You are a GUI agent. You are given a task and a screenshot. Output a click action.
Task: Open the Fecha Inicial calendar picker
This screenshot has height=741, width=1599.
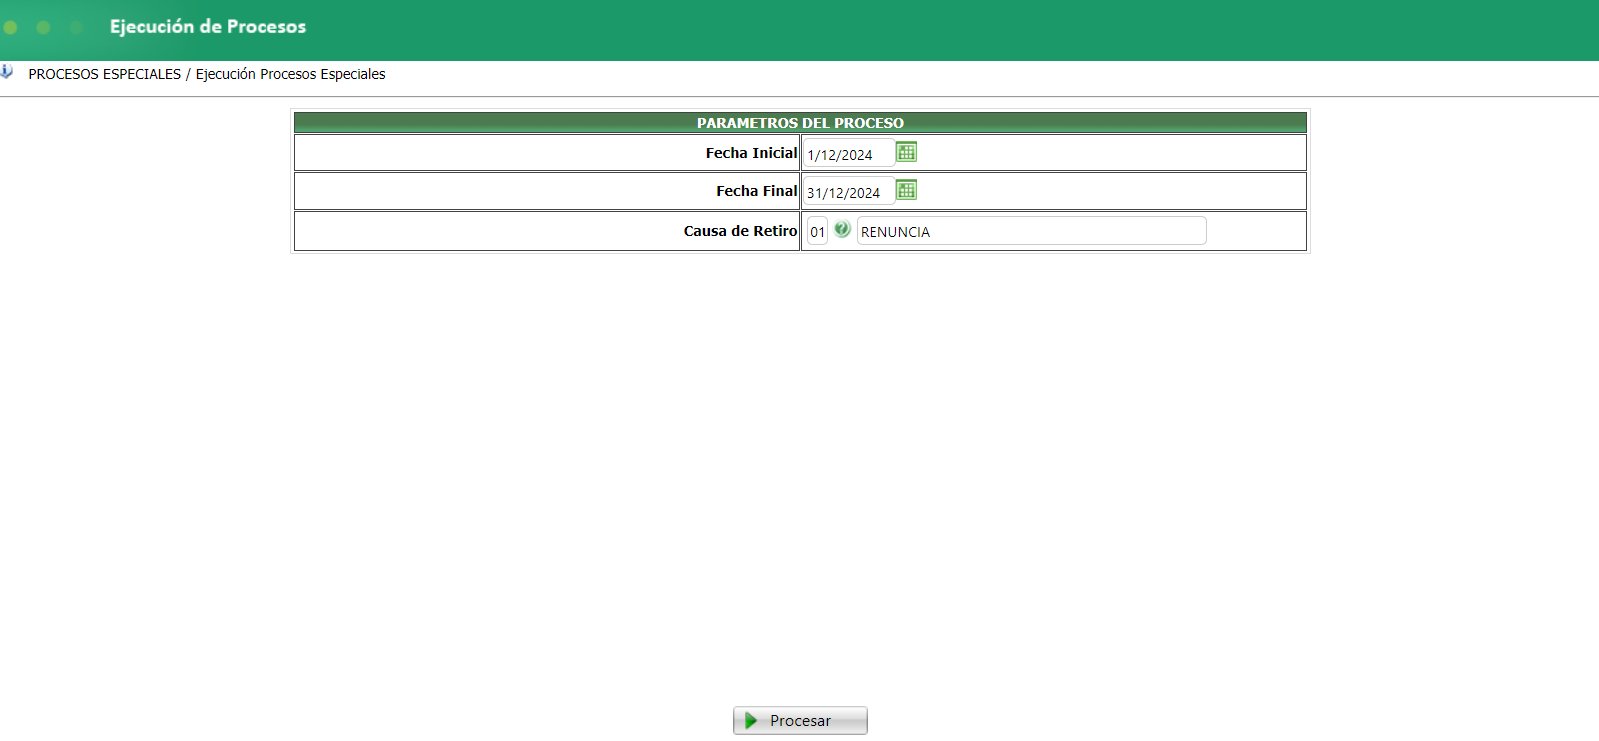[x=906, y=152]
